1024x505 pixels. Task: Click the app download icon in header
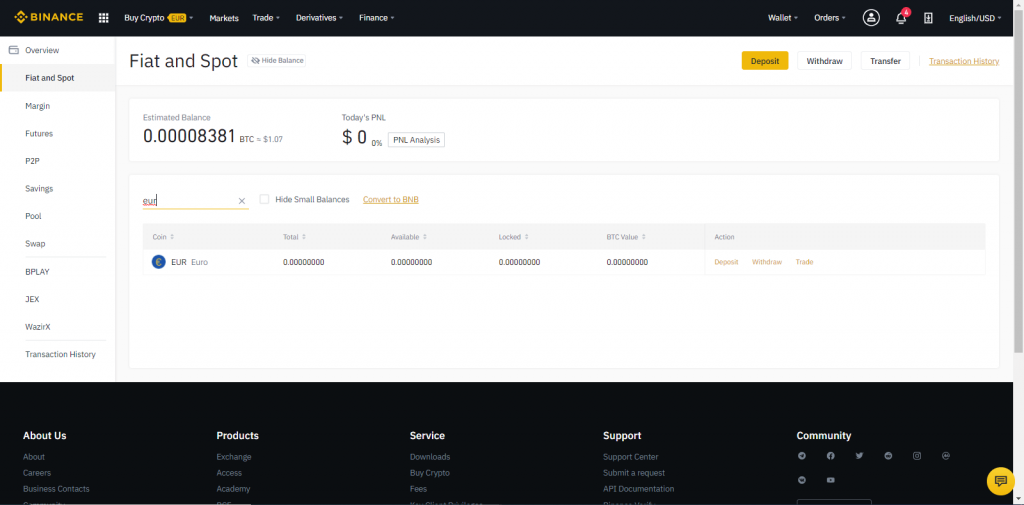coord(928,18)
